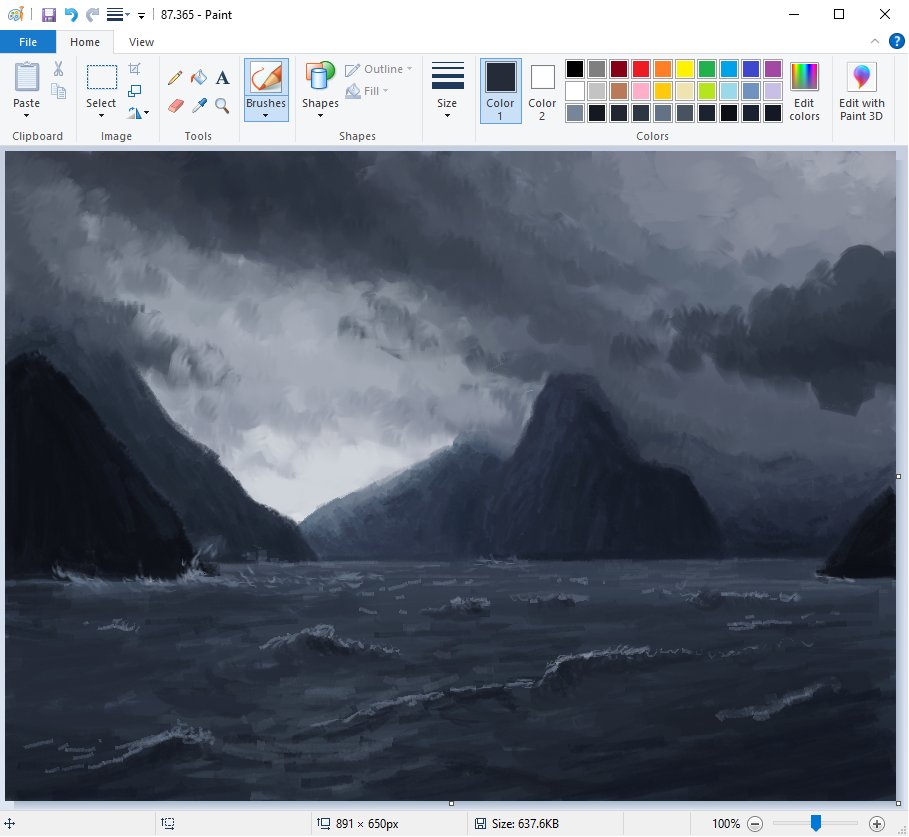The width and height of the screenshot is (909, 837).
Task: Open Edit colors dialog
Action: coord(804,91)
